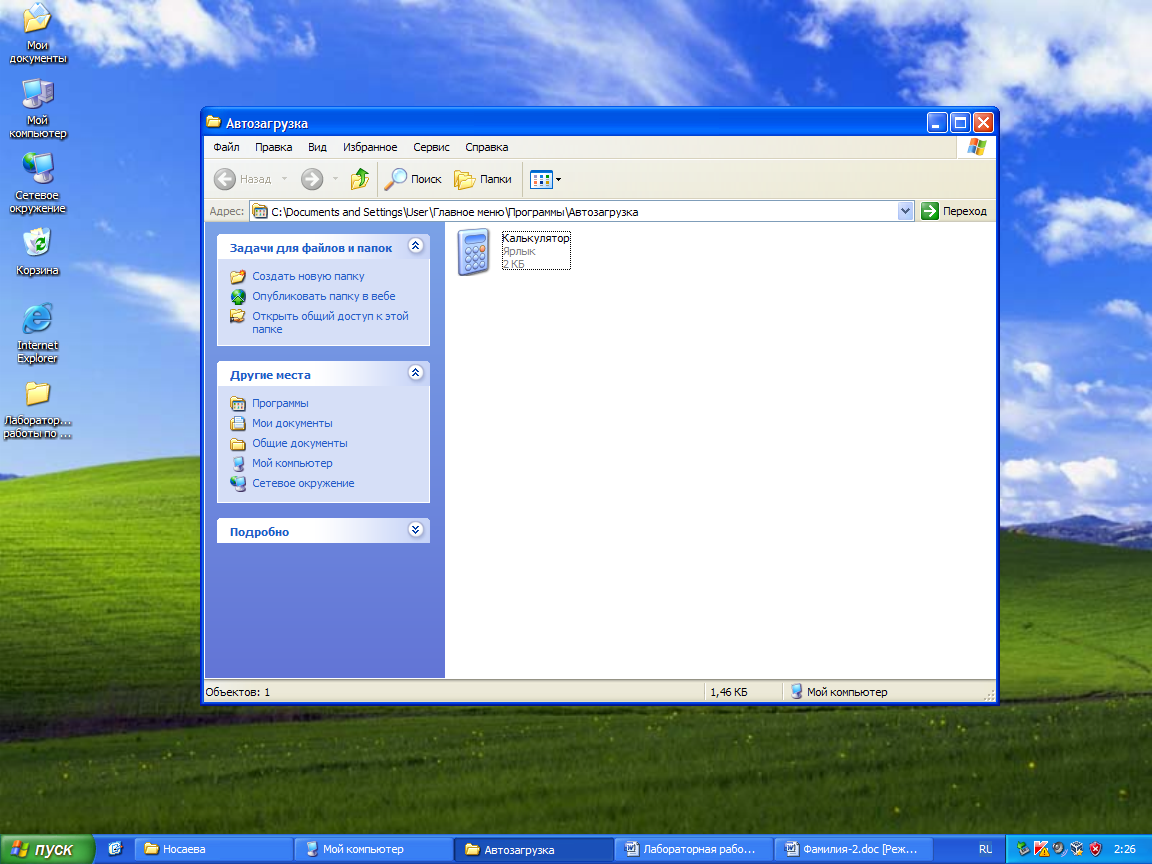1152x864 pixels.
Task: Click the Общие документы folder icon in sidebar
Action: pyautogui.click(x=238, y=443)
